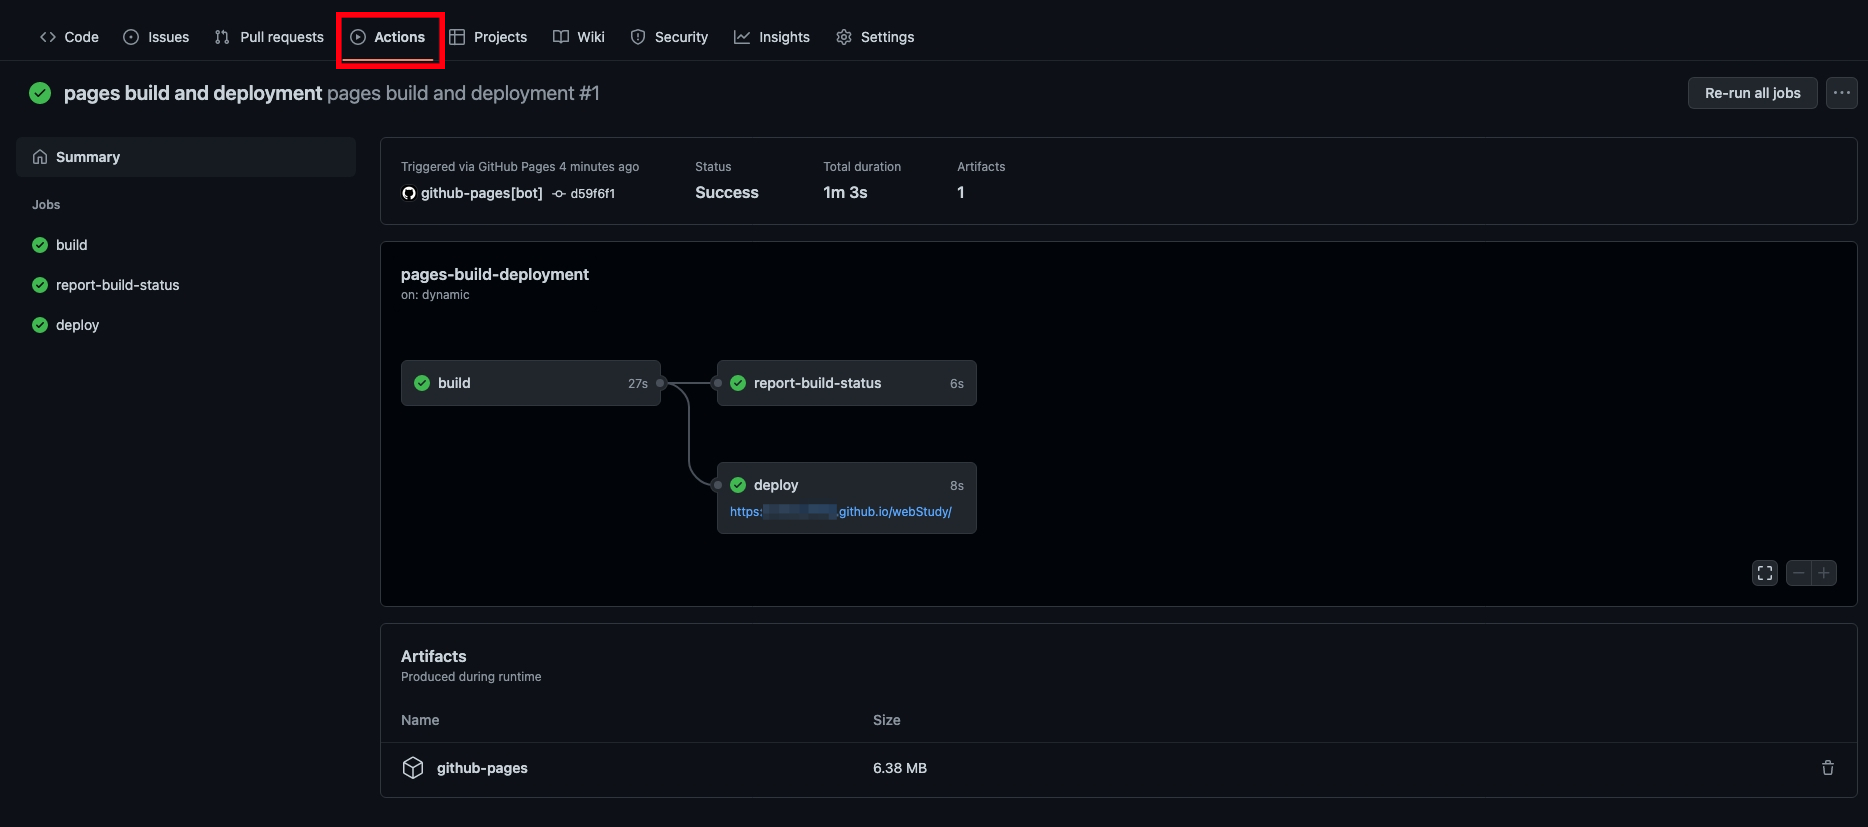Screen dimensions: 1868x827
Task: Click the Re-run all jobs button
Action: 1752,93
